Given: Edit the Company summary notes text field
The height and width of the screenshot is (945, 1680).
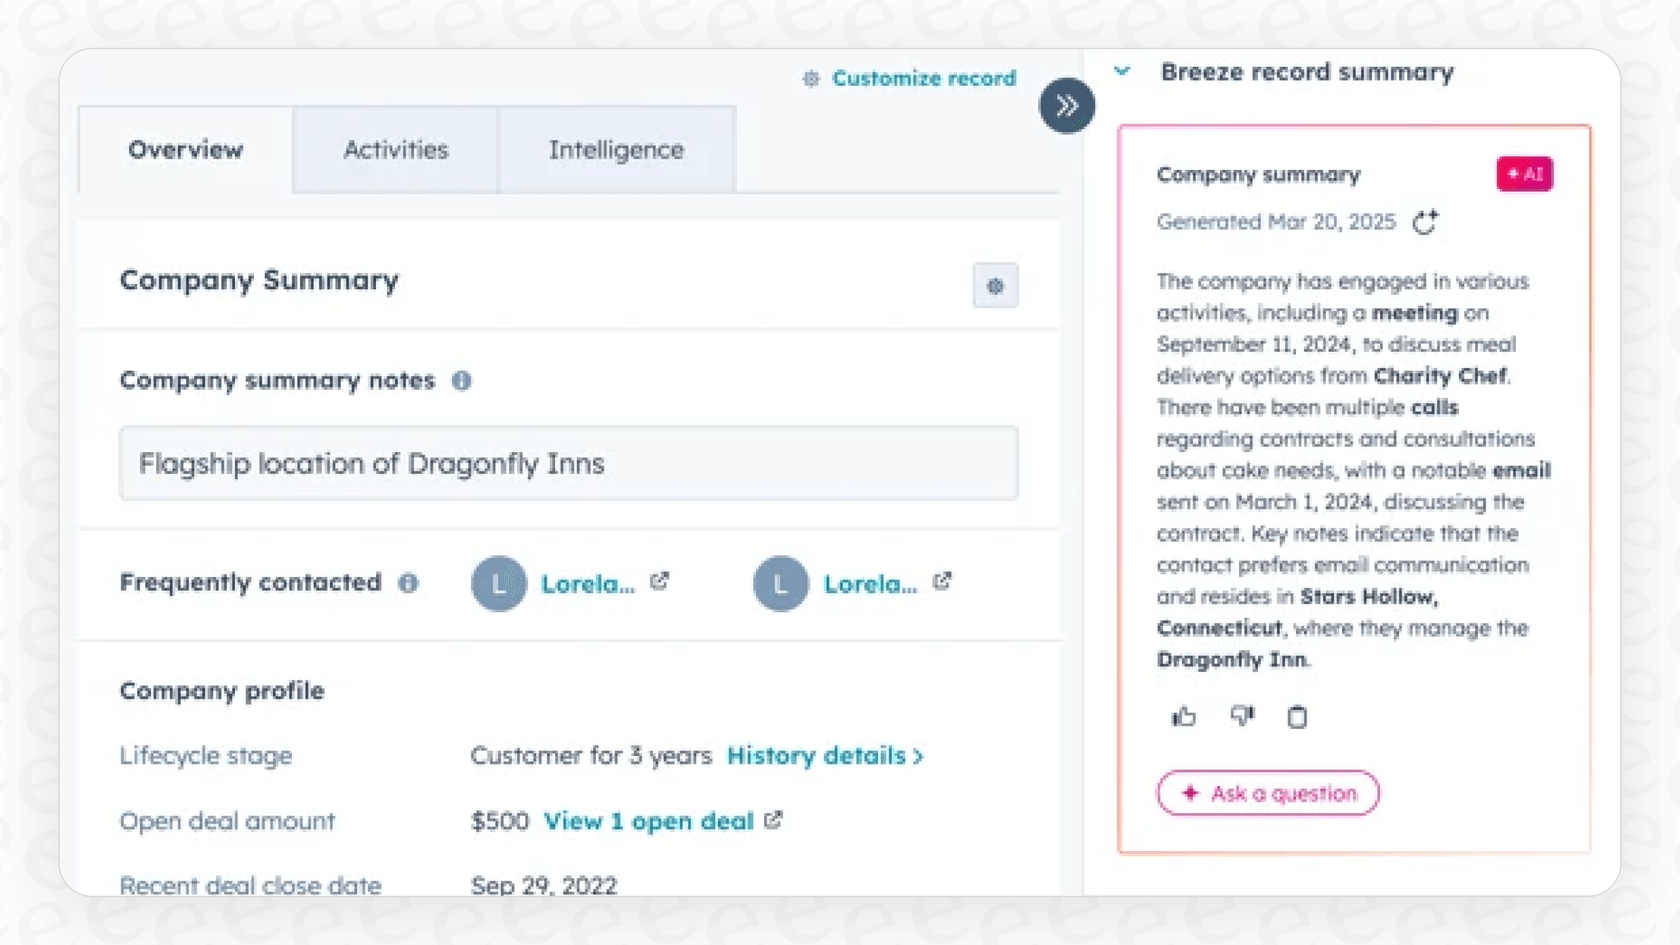Looking at the screenshot, I should (x=568, y=463).
